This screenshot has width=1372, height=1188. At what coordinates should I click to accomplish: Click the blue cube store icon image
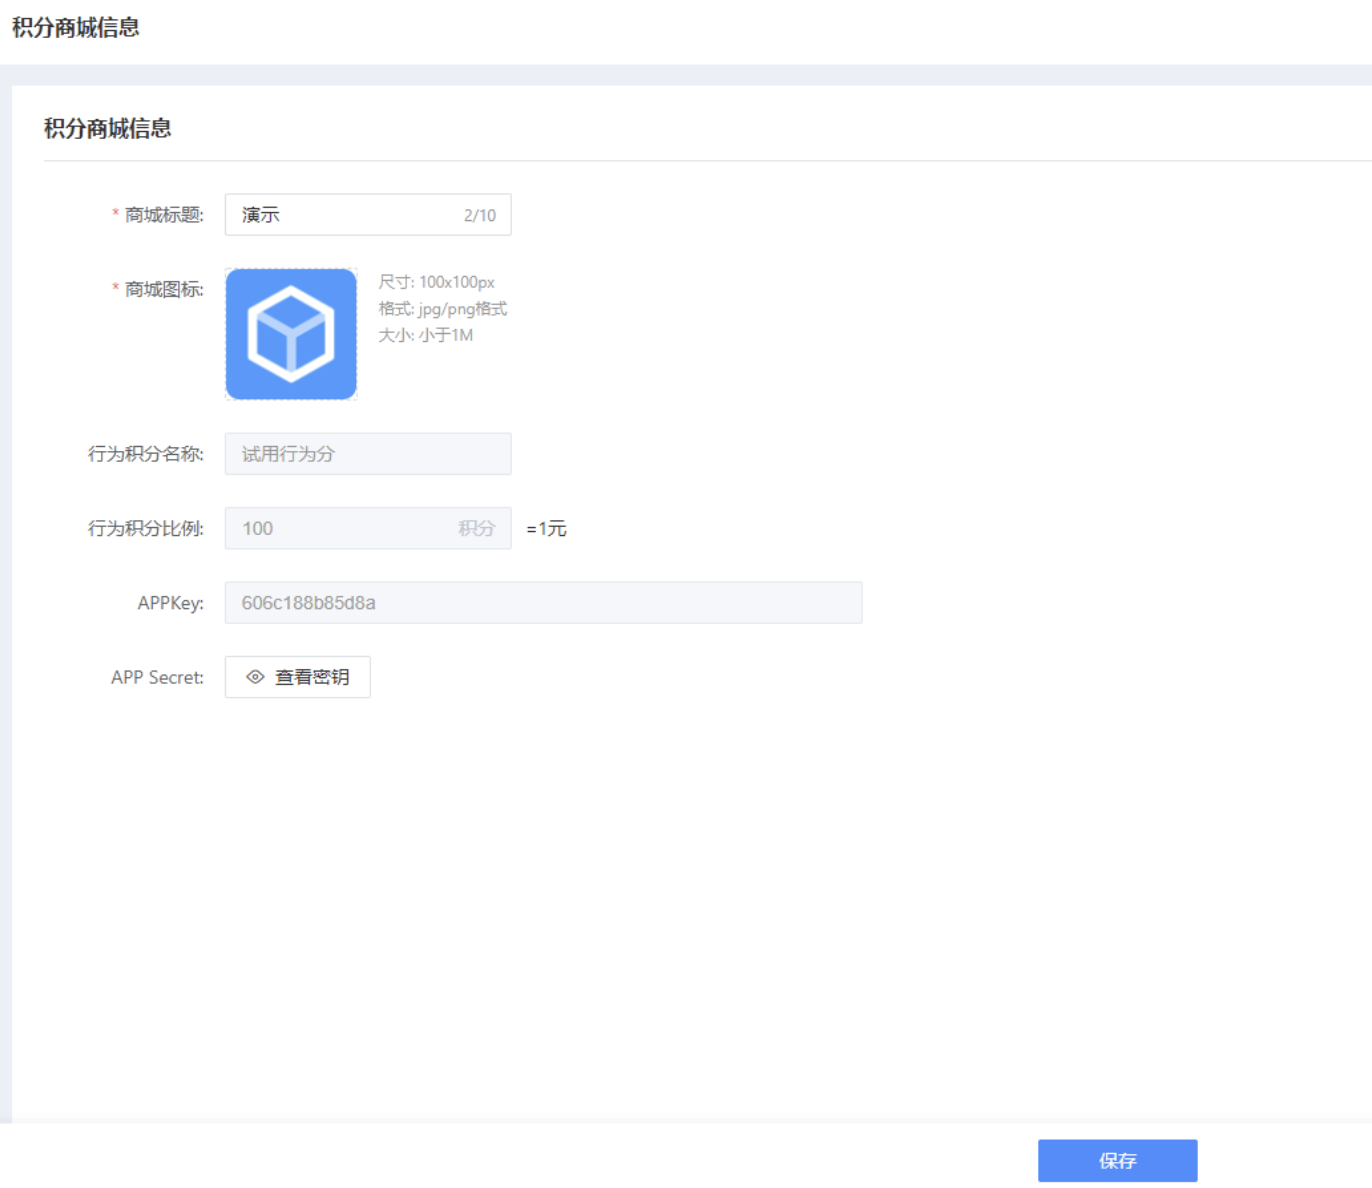[291, 334]
